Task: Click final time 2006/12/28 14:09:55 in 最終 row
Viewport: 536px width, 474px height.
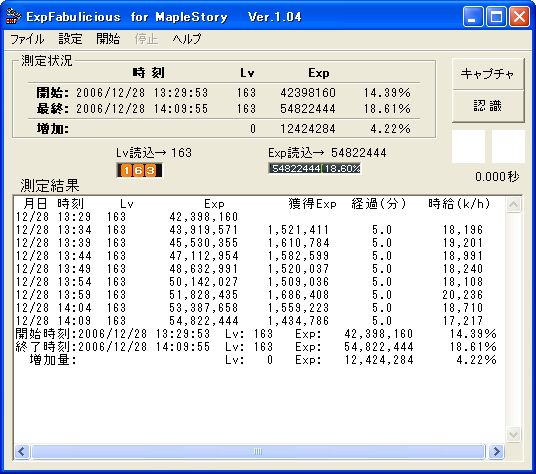Action: click(142, 109)
